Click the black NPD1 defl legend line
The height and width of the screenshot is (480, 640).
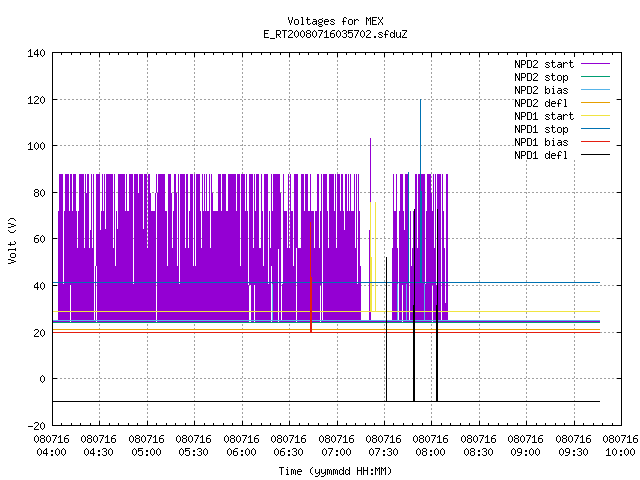tap(596, 155)
